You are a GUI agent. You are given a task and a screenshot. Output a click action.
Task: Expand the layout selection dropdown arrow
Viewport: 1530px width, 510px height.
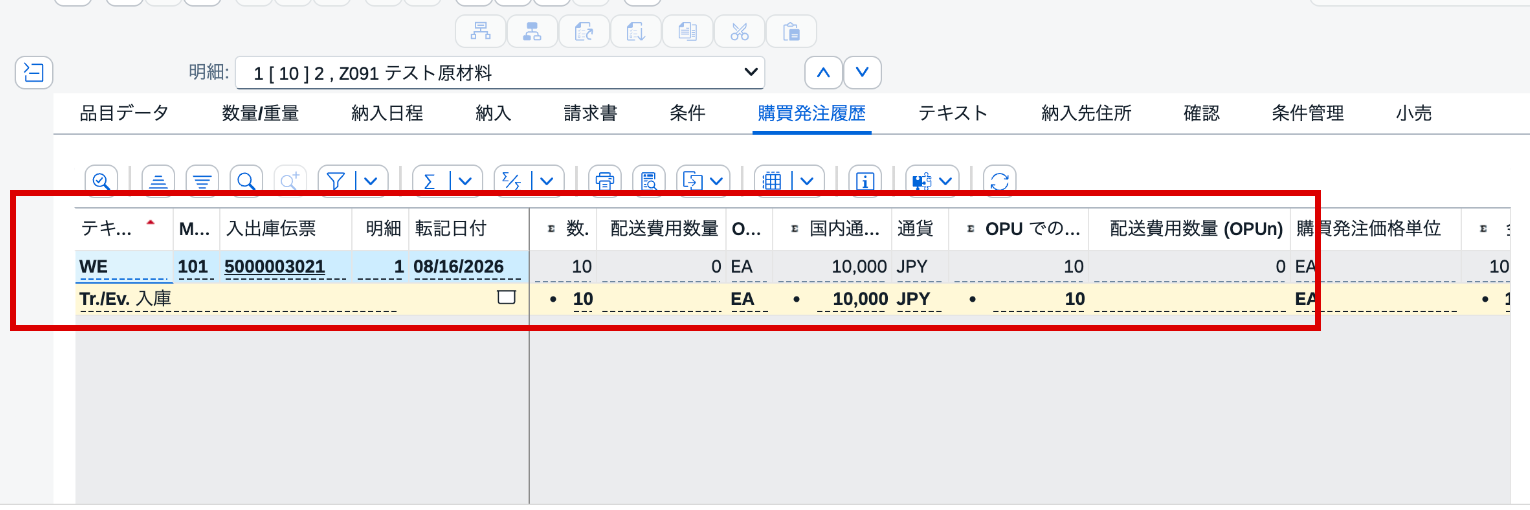[x=807, y=181]
